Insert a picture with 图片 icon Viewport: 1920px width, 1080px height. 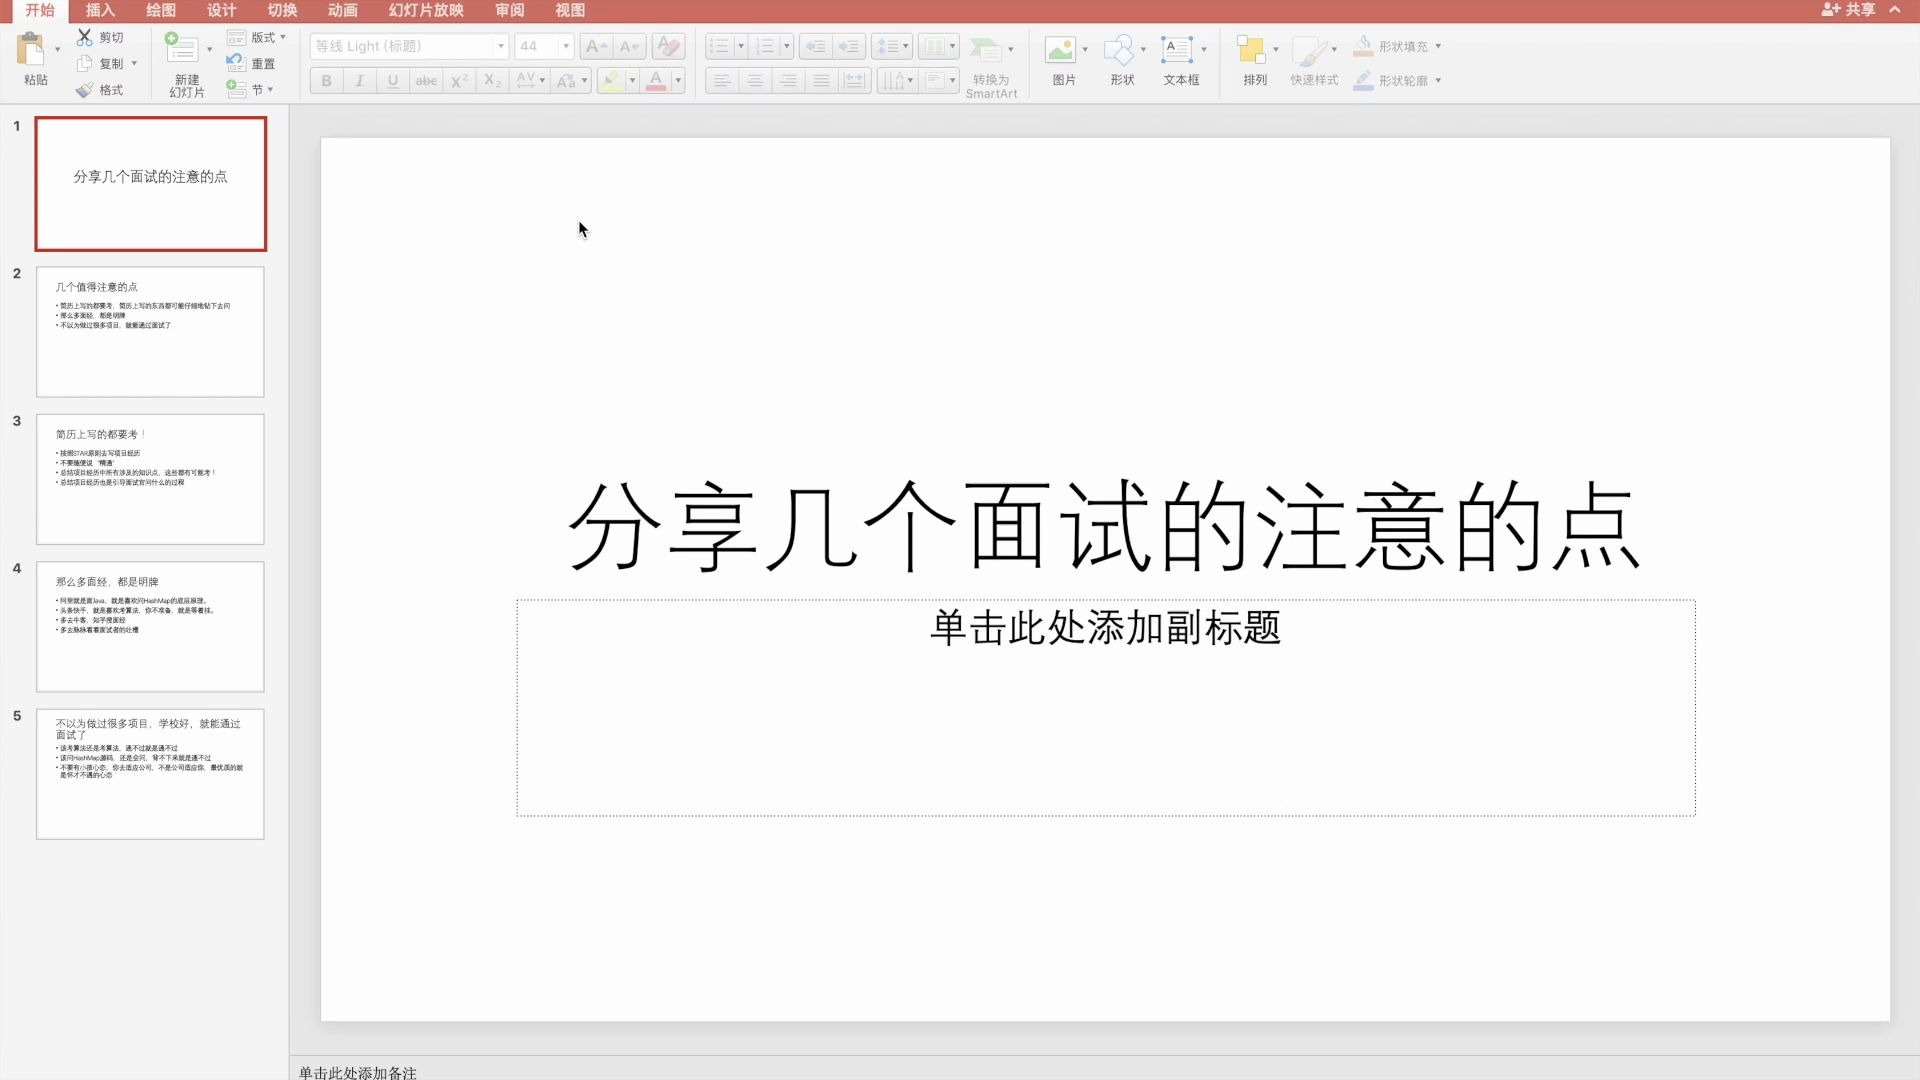coord(1060,49)
